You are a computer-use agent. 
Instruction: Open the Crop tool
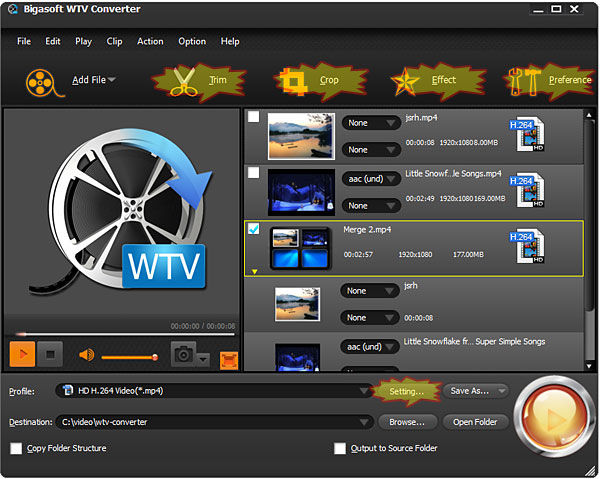(x=321, y=81)
